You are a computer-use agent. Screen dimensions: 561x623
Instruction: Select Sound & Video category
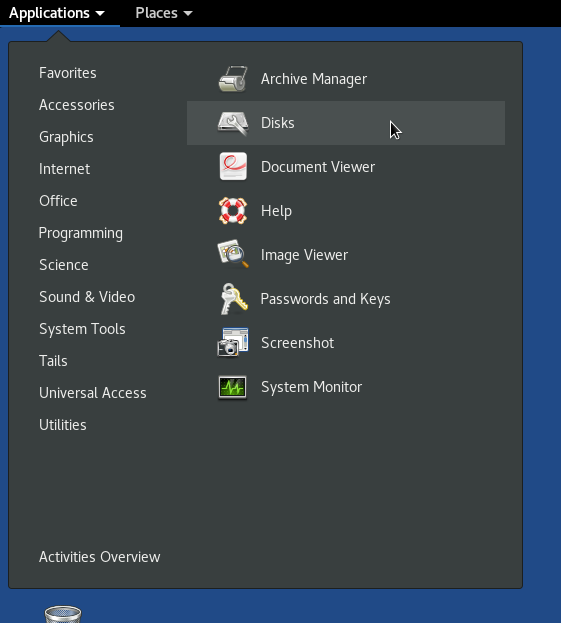(87, 297)
